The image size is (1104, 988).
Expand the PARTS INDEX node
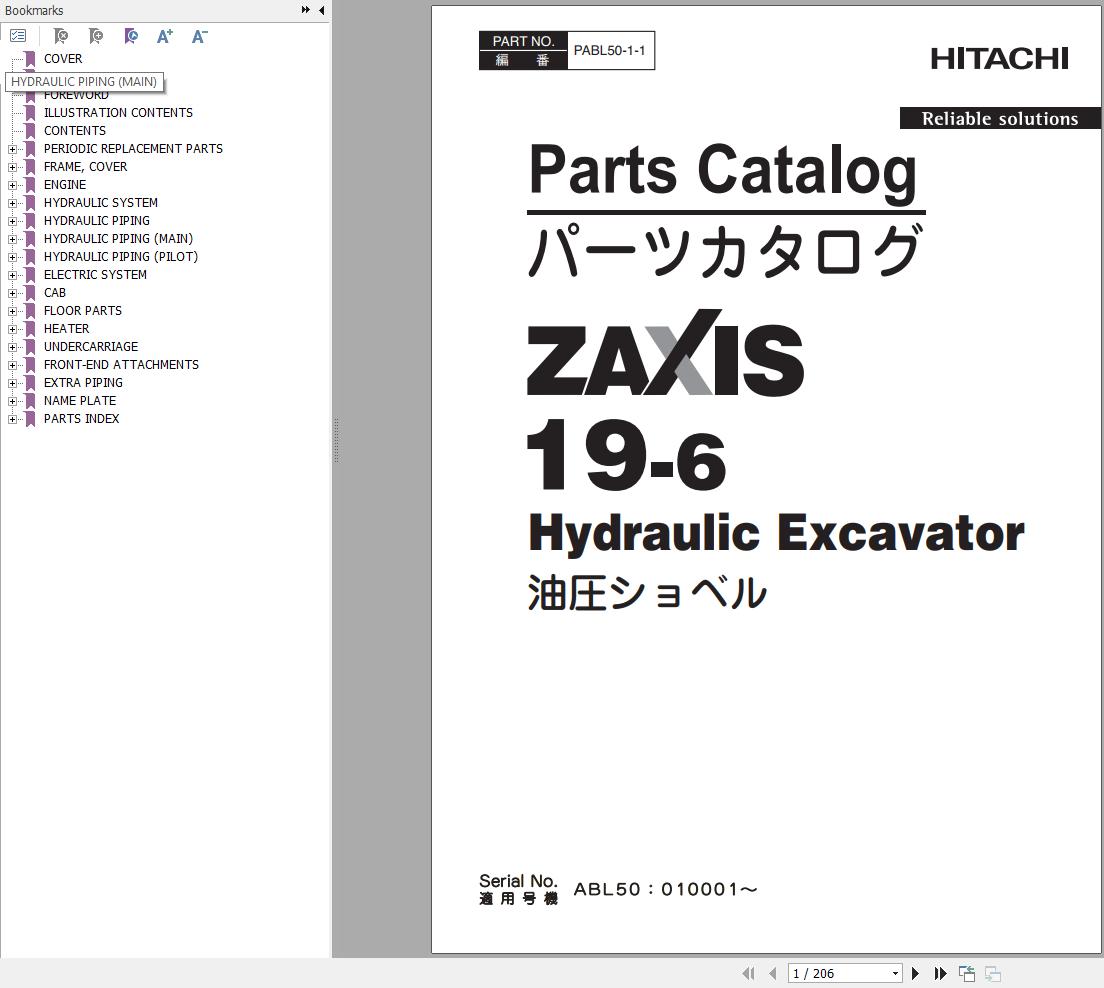point(12,420)
